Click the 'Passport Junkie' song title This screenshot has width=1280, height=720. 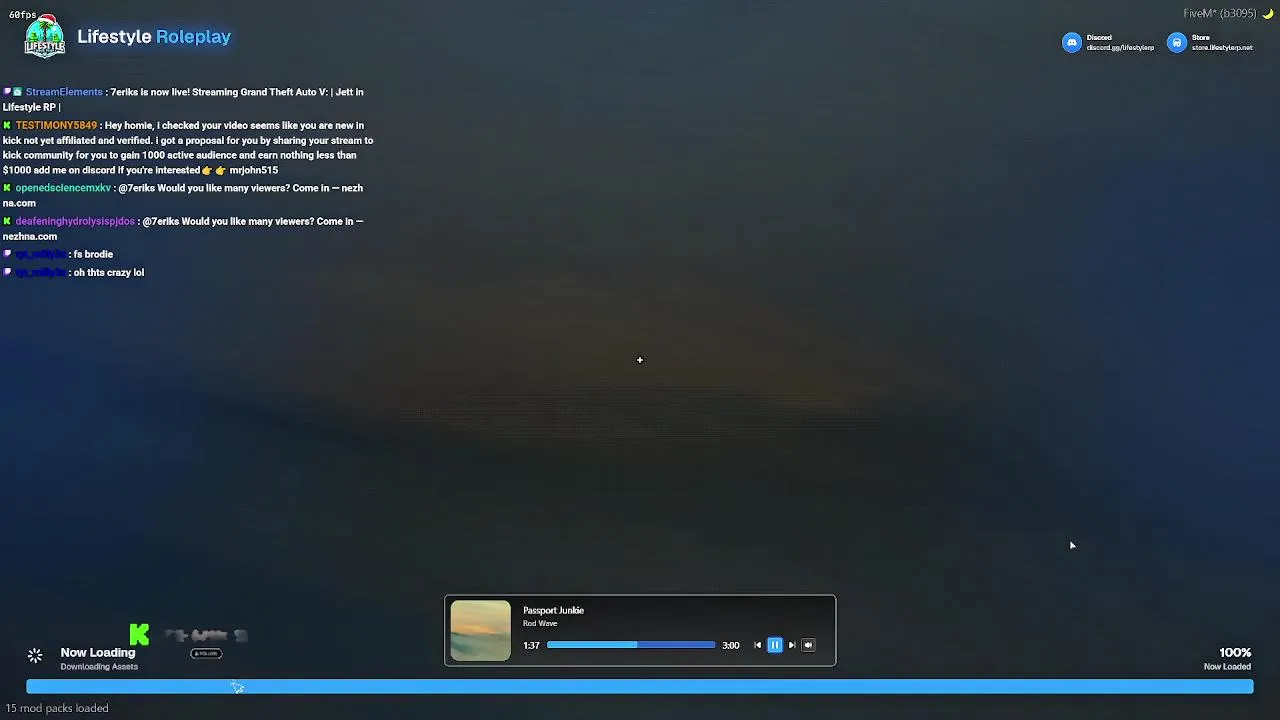pyautogui.click(x=553, y=610)
